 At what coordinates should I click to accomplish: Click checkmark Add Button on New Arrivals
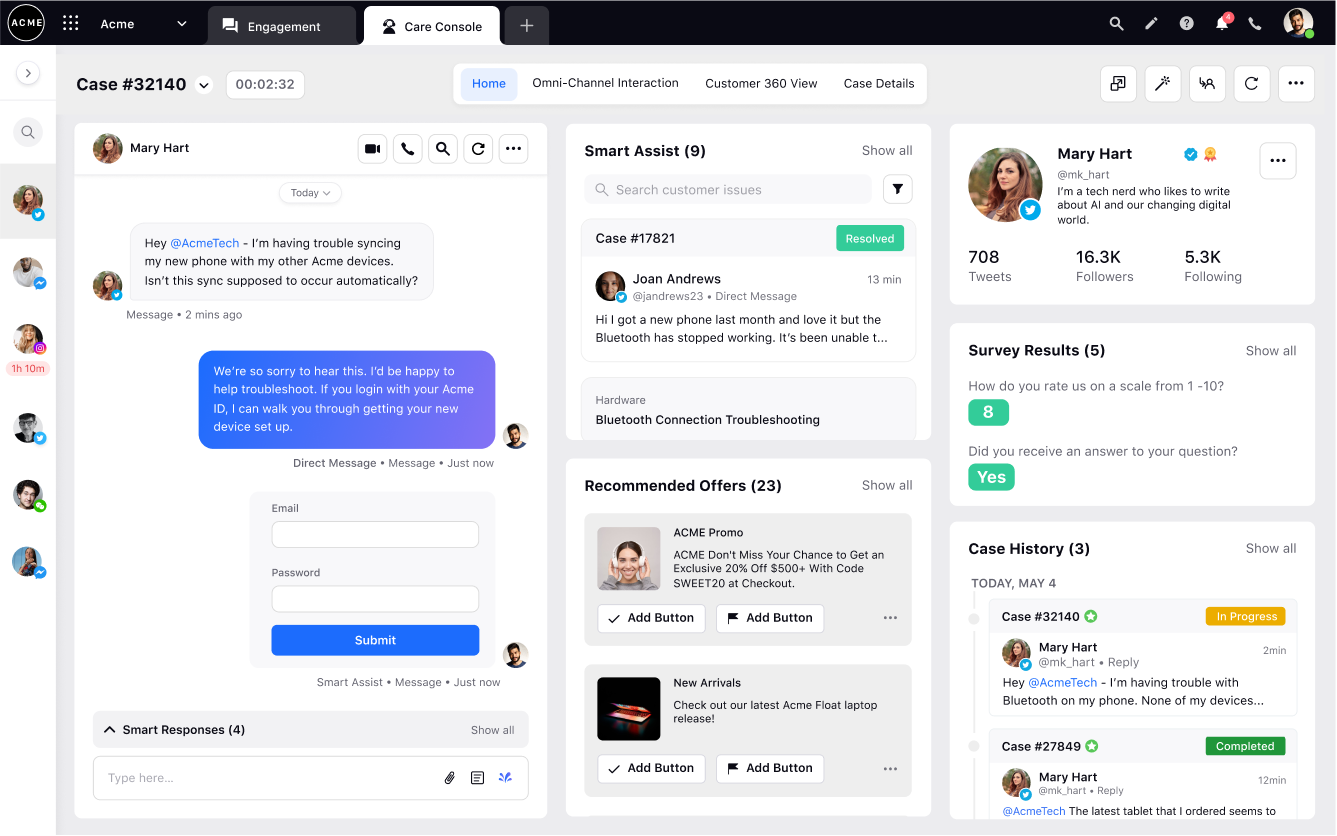tap(651, 768)
